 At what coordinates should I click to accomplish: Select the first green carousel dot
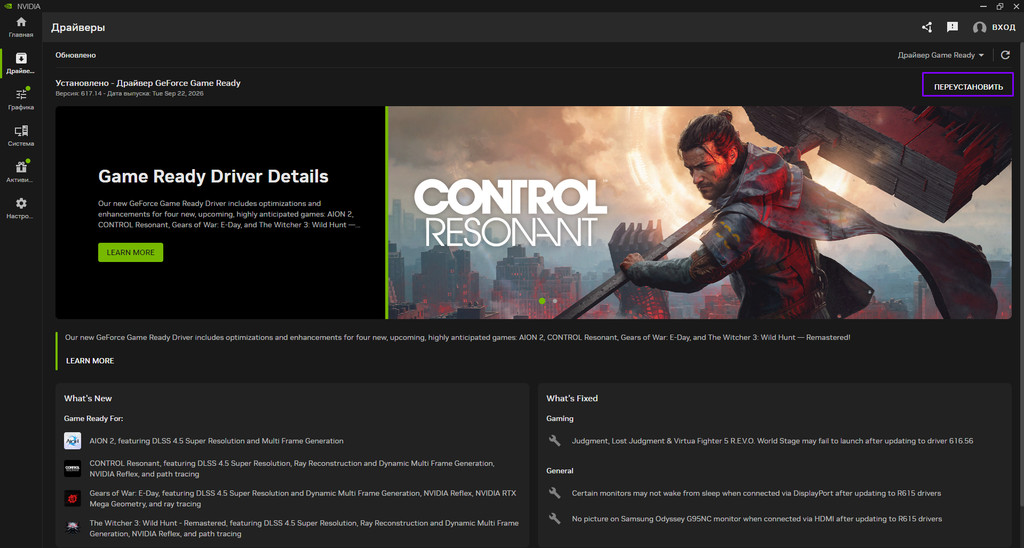tap(542, 301)
